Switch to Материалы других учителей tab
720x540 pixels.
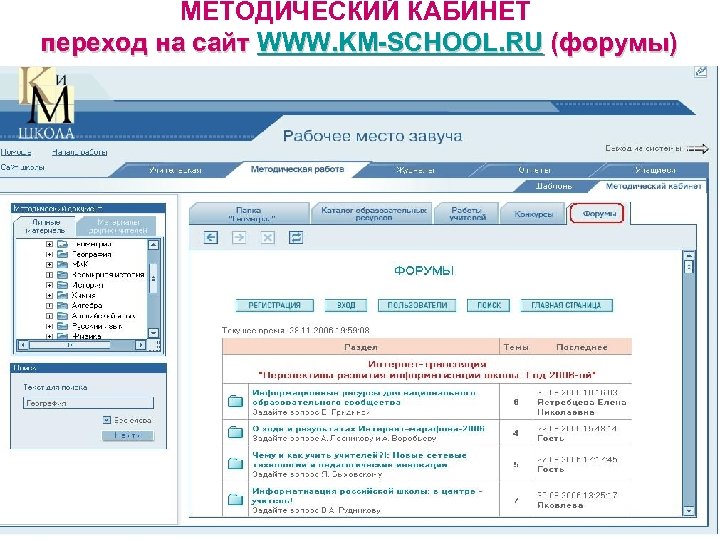[117, 226]
